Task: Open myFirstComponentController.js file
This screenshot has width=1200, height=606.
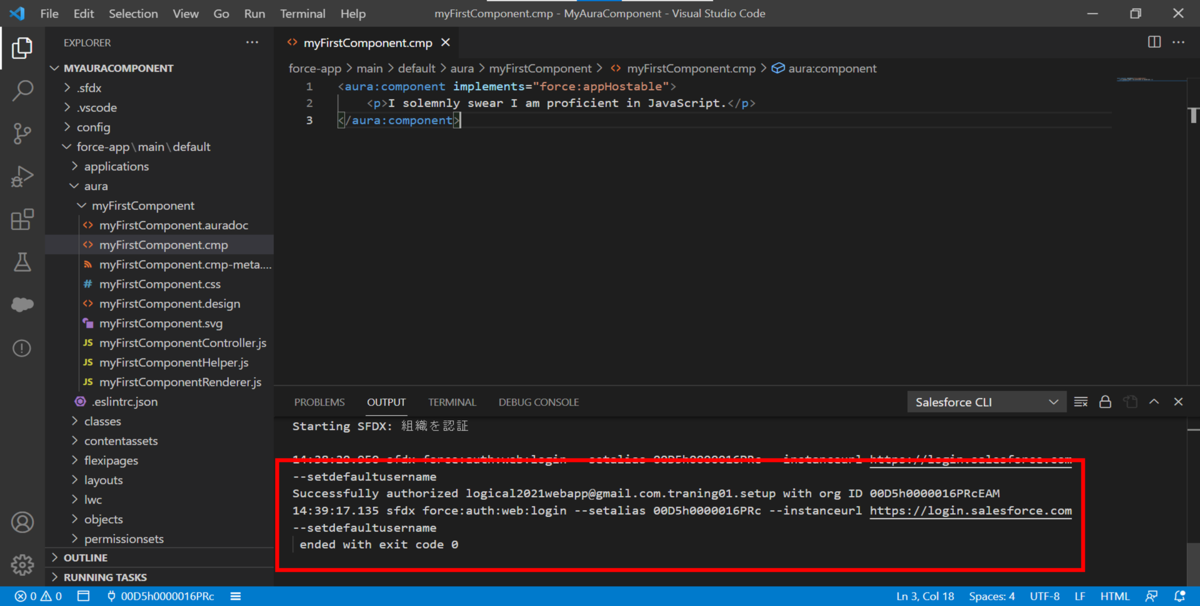Action: point(182,343)
